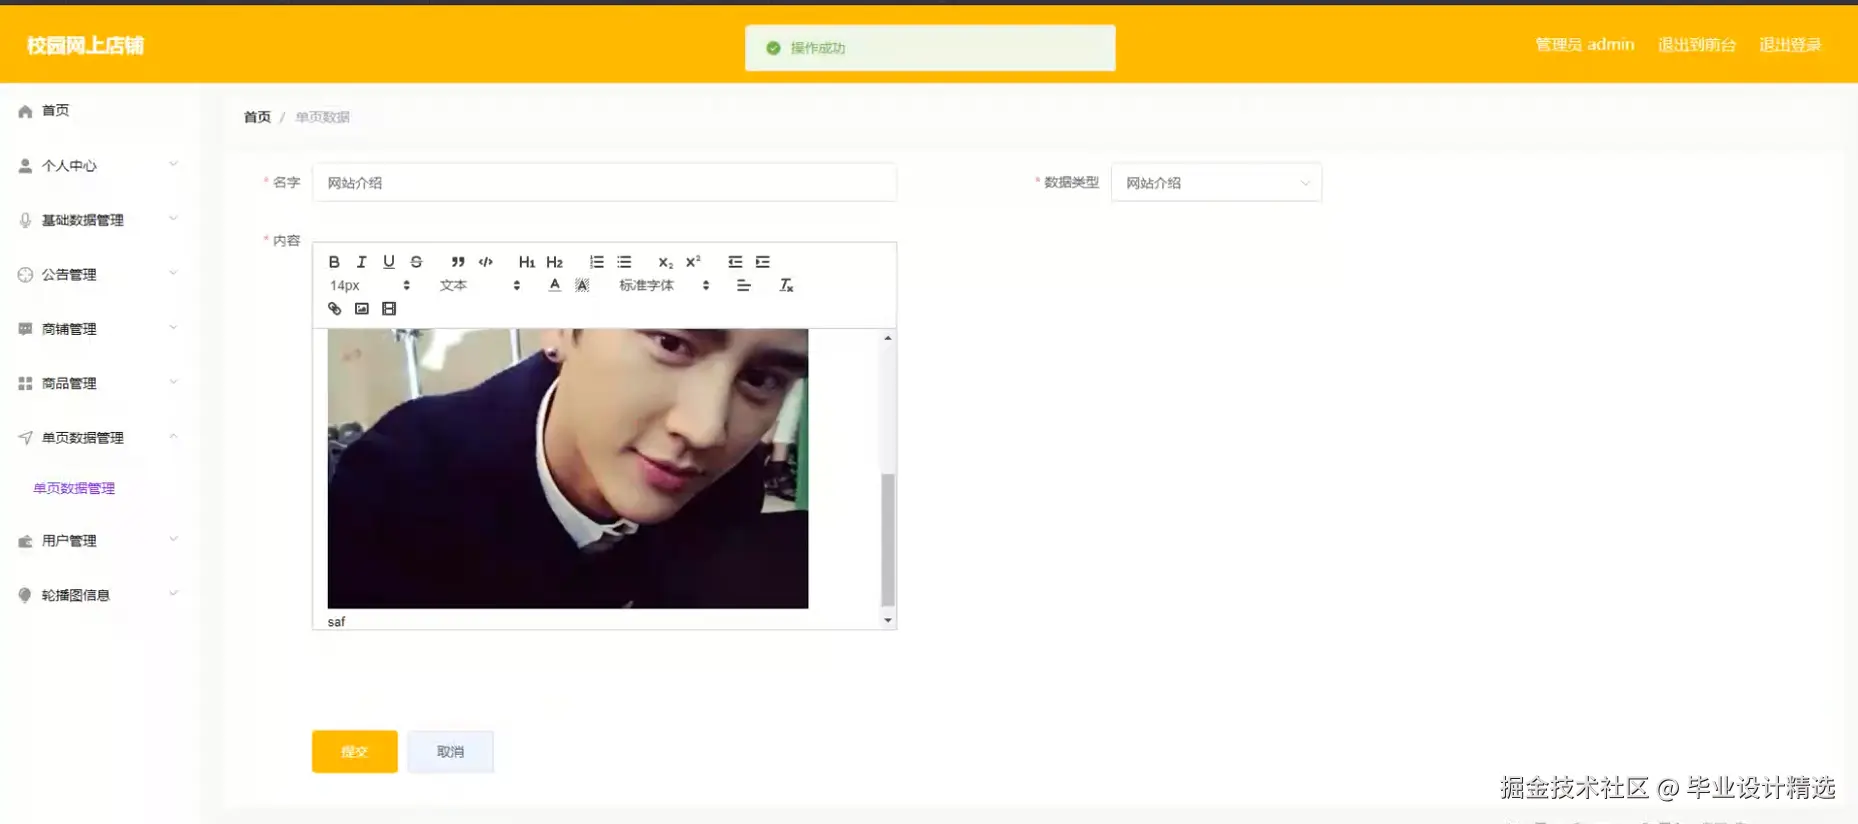Insert a code block with the code icon
Image resolution: width=1858 pixels, height=824 pixels.
tap(486, 262)
